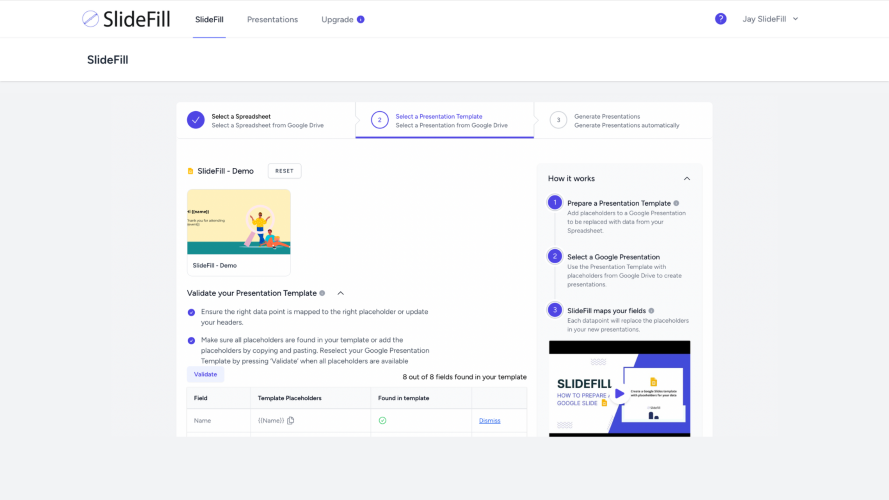Open the Presentations nav tab

click(272, 19)
